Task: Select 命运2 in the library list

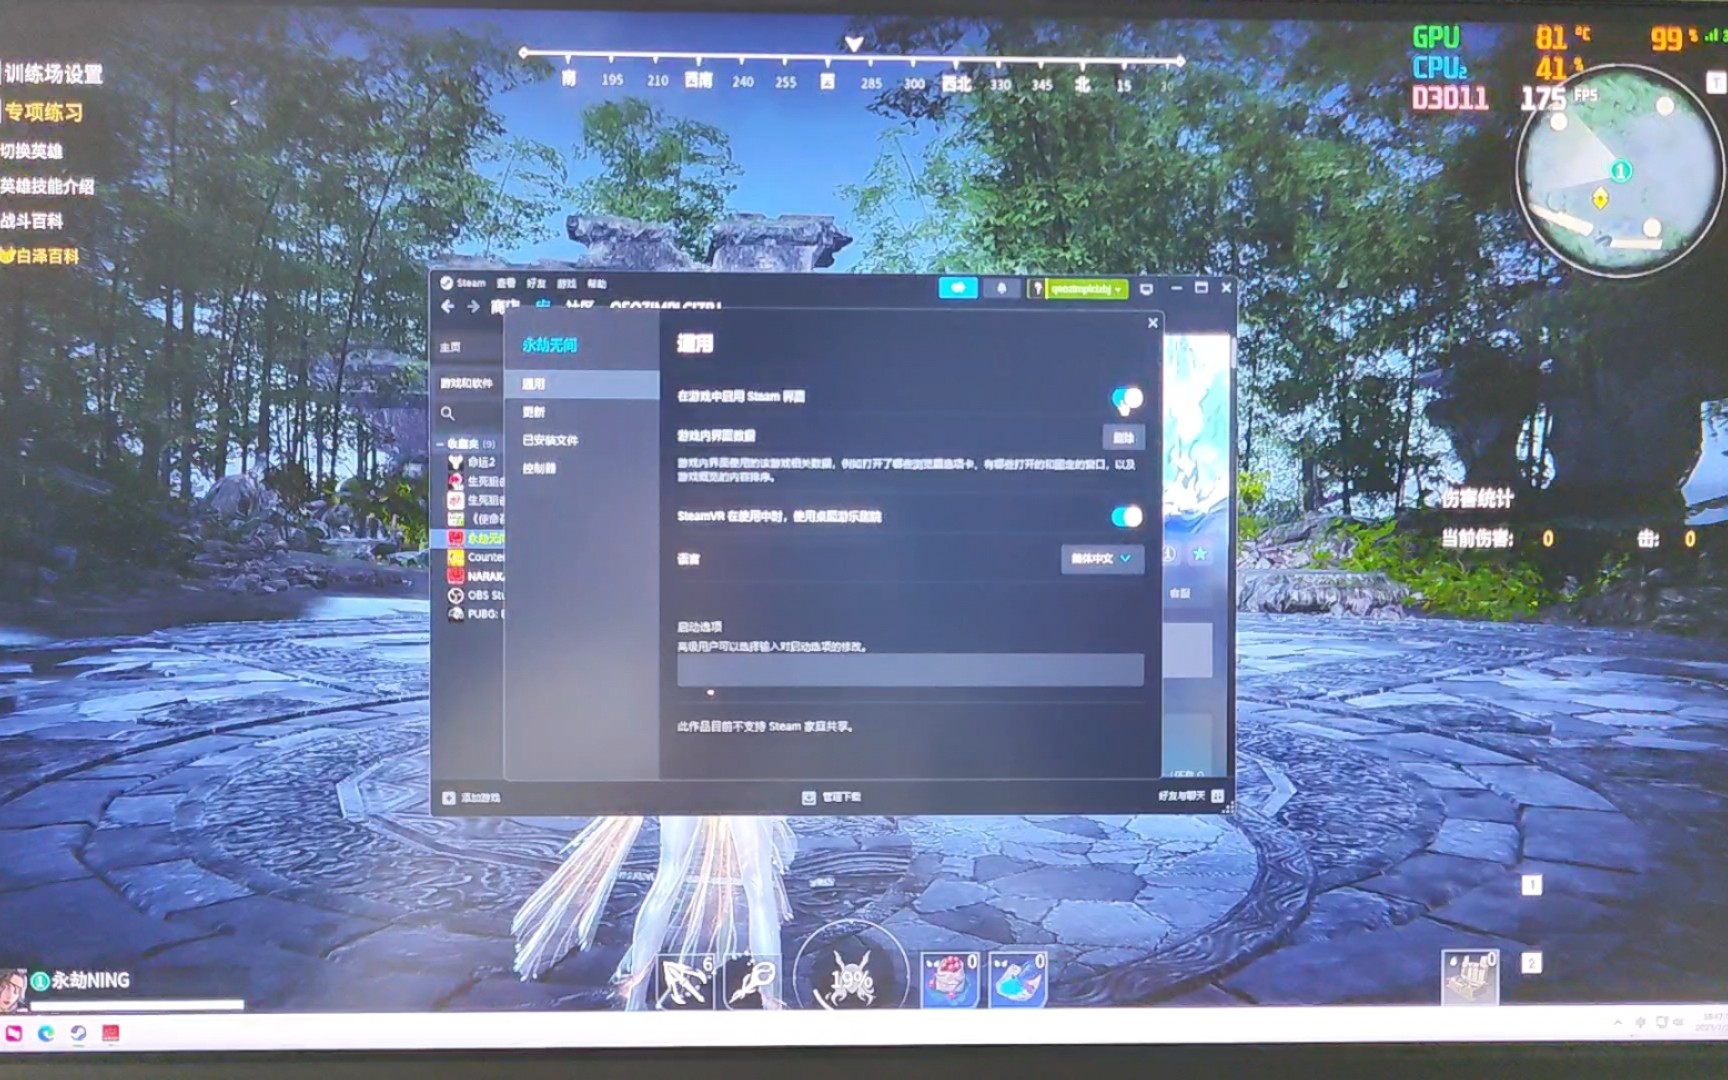Action: coord(473,462)
